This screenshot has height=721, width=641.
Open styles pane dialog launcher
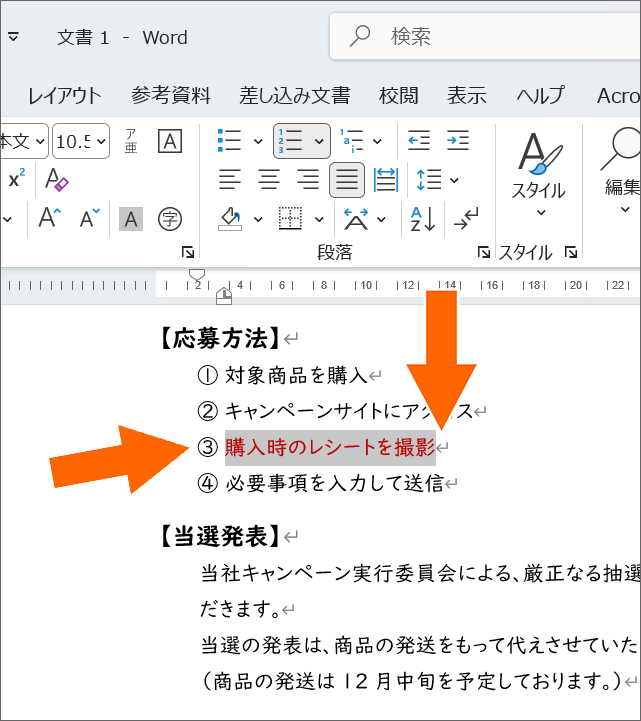pyautogui.click(x=571, y=252)
